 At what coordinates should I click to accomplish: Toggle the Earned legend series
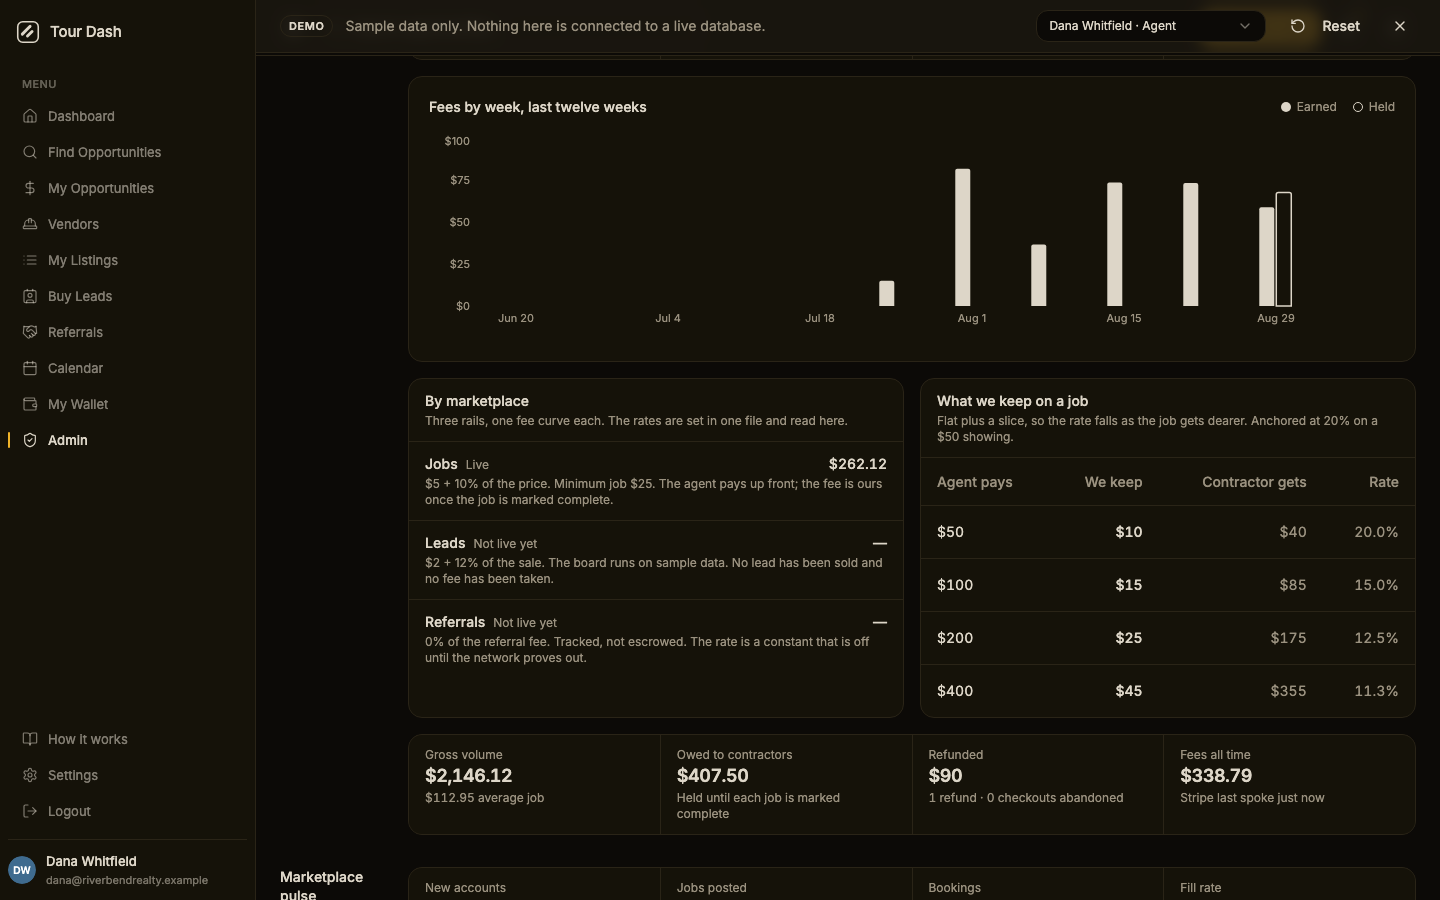(1309, 107)
